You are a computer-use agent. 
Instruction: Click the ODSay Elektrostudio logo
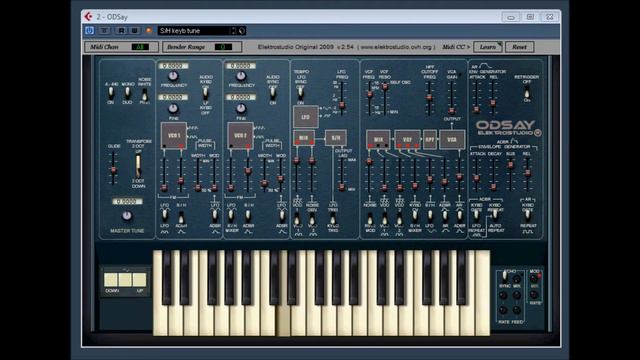pos(508,128)
